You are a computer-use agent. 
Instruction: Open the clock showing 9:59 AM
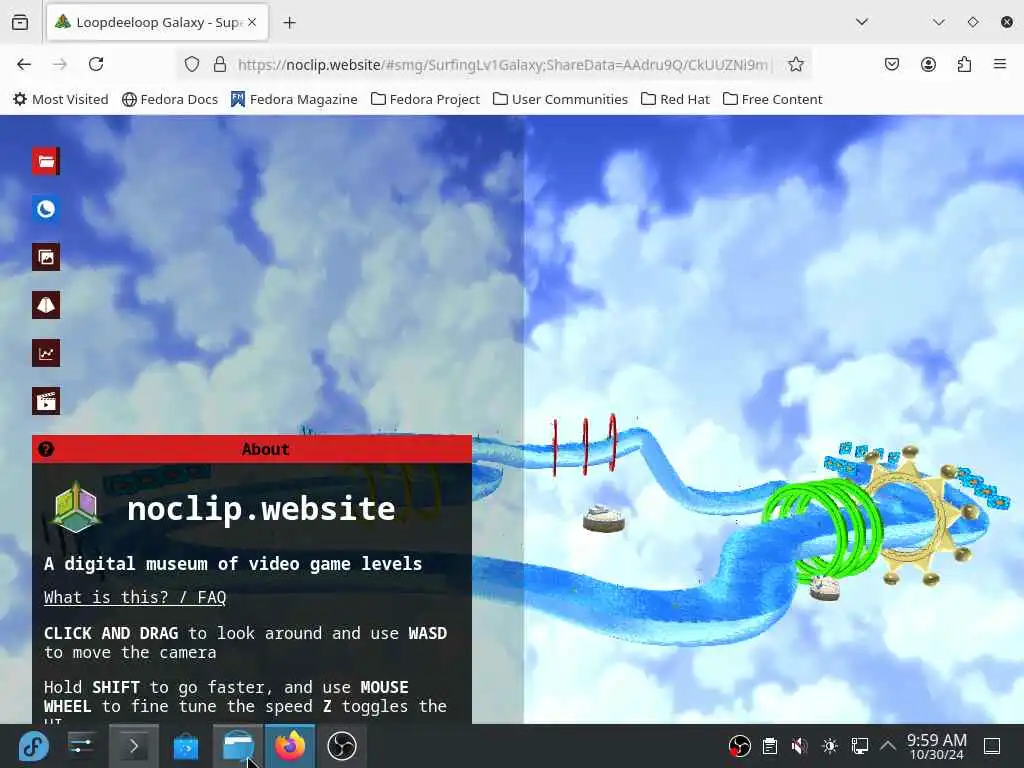tap(936, 746)
